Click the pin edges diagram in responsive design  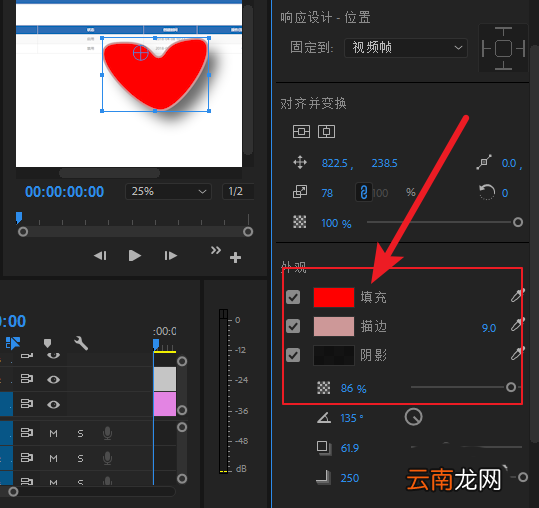tap(503, 48)
